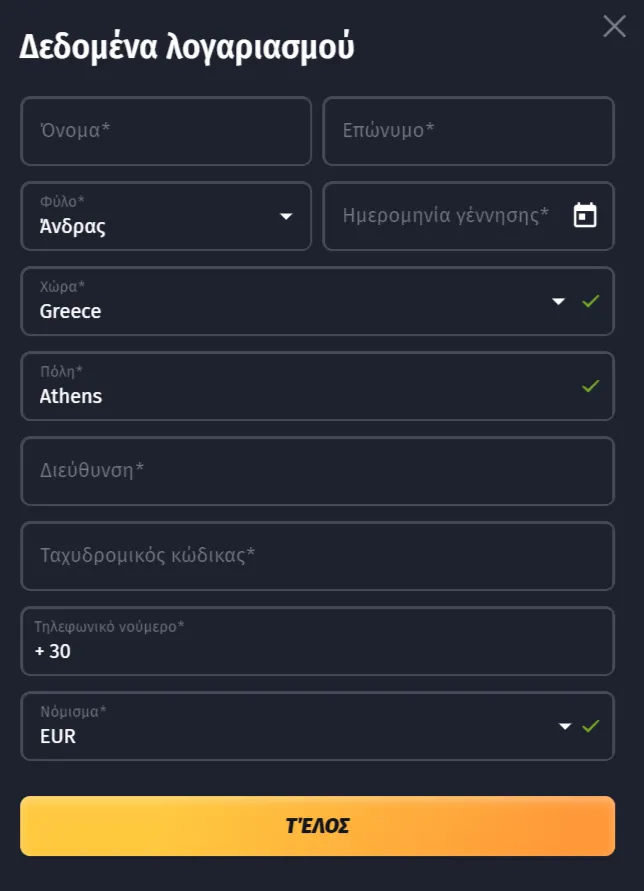
Task: Select the Greece country value
Action: [70, 311]
